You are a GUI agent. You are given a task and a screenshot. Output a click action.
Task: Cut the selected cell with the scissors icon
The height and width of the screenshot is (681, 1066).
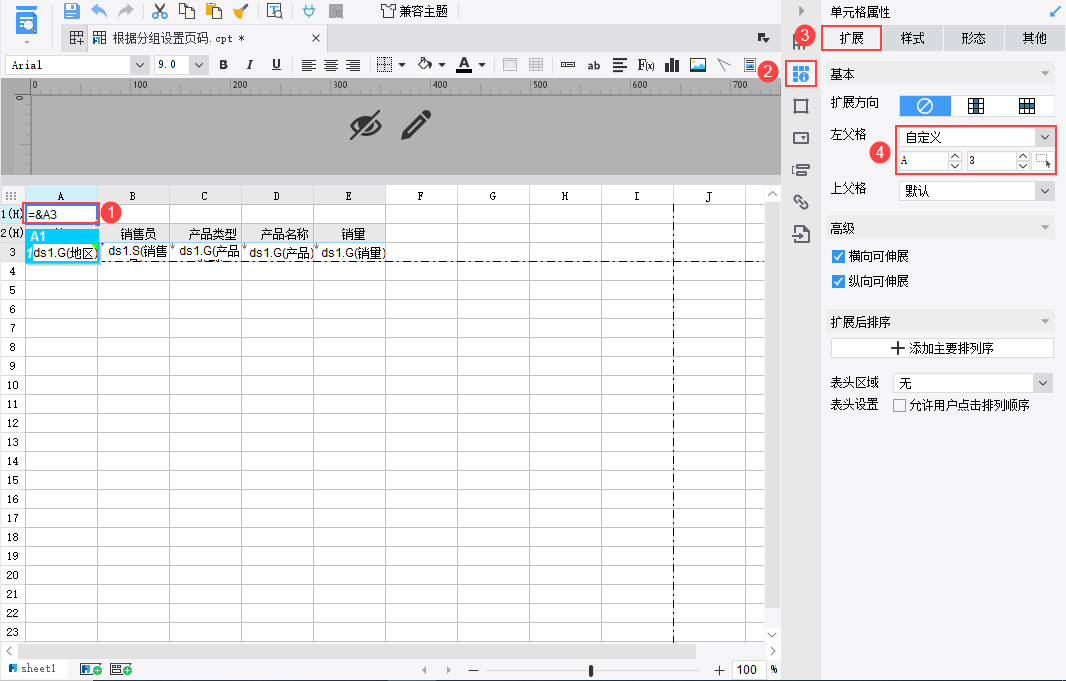point(160,11)
